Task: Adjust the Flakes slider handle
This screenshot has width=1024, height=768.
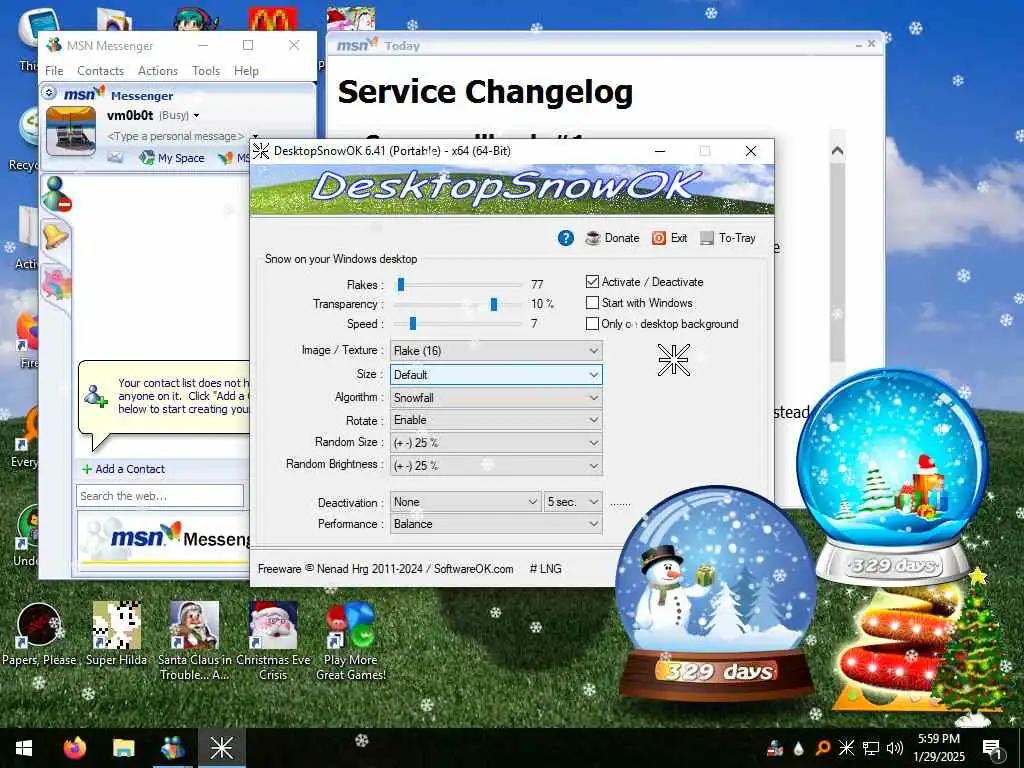Action: (401, 284)
